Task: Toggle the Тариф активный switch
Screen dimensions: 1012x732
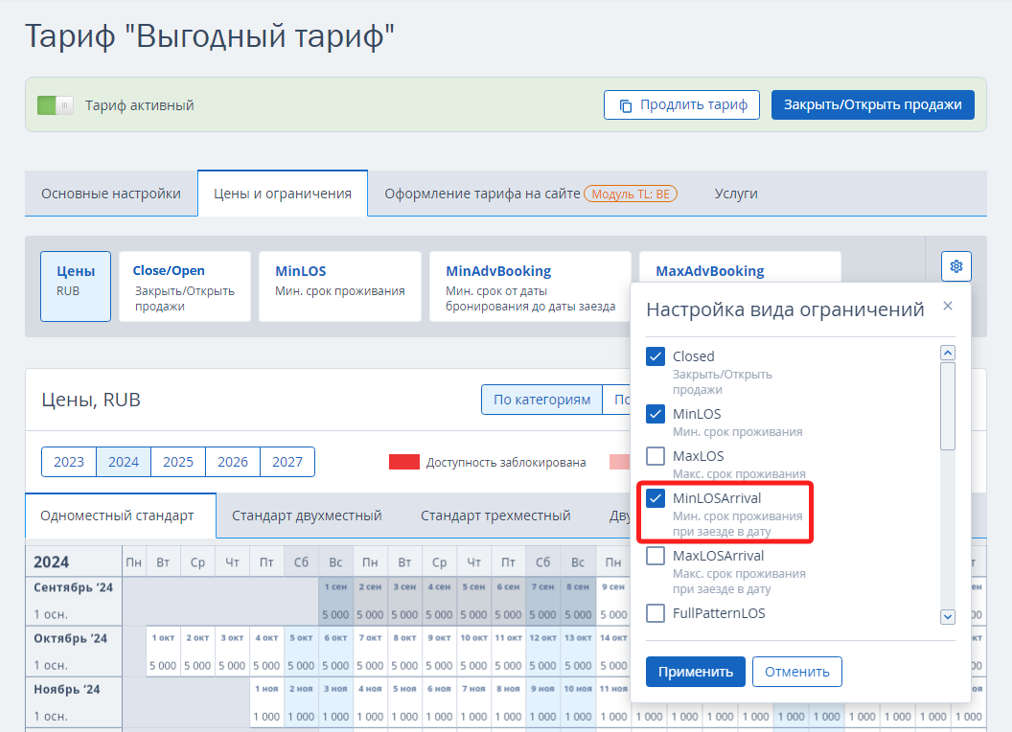Action: click(55, 105)
